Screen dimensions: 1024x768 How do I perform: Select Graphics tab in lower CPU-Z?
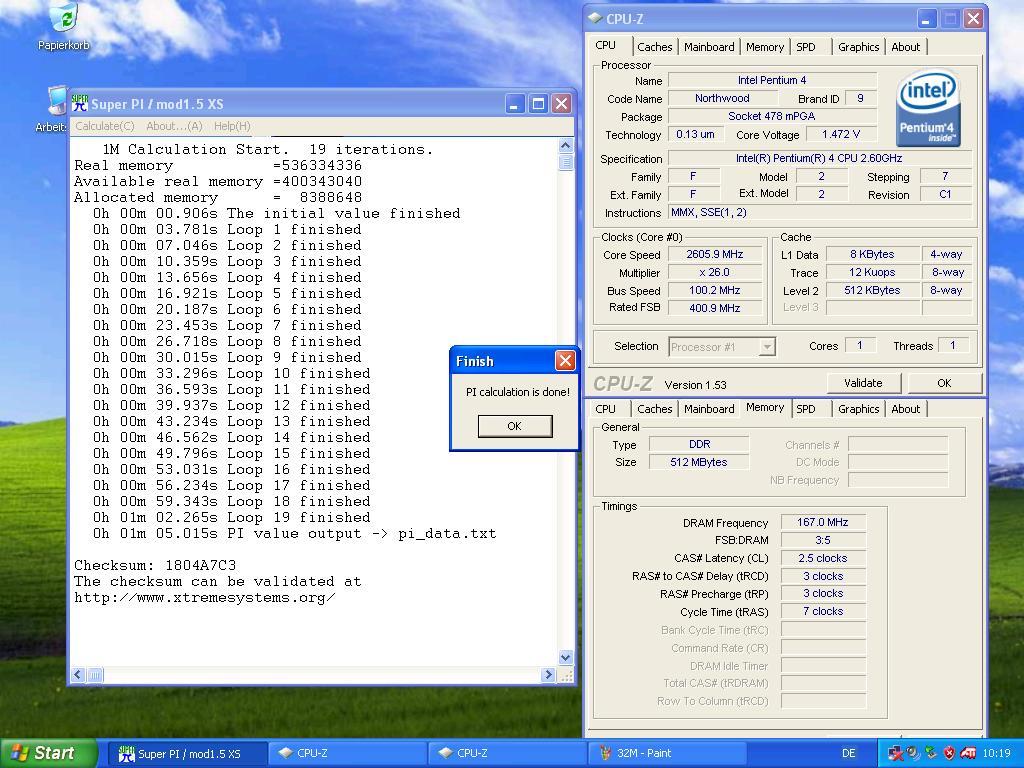pyautogui.click(x=858, y=409)
